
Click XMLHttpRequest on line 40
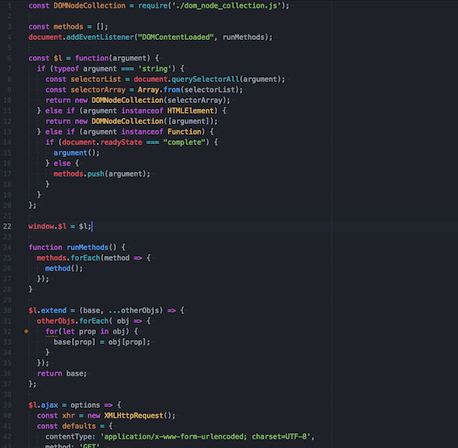point(134,416)
